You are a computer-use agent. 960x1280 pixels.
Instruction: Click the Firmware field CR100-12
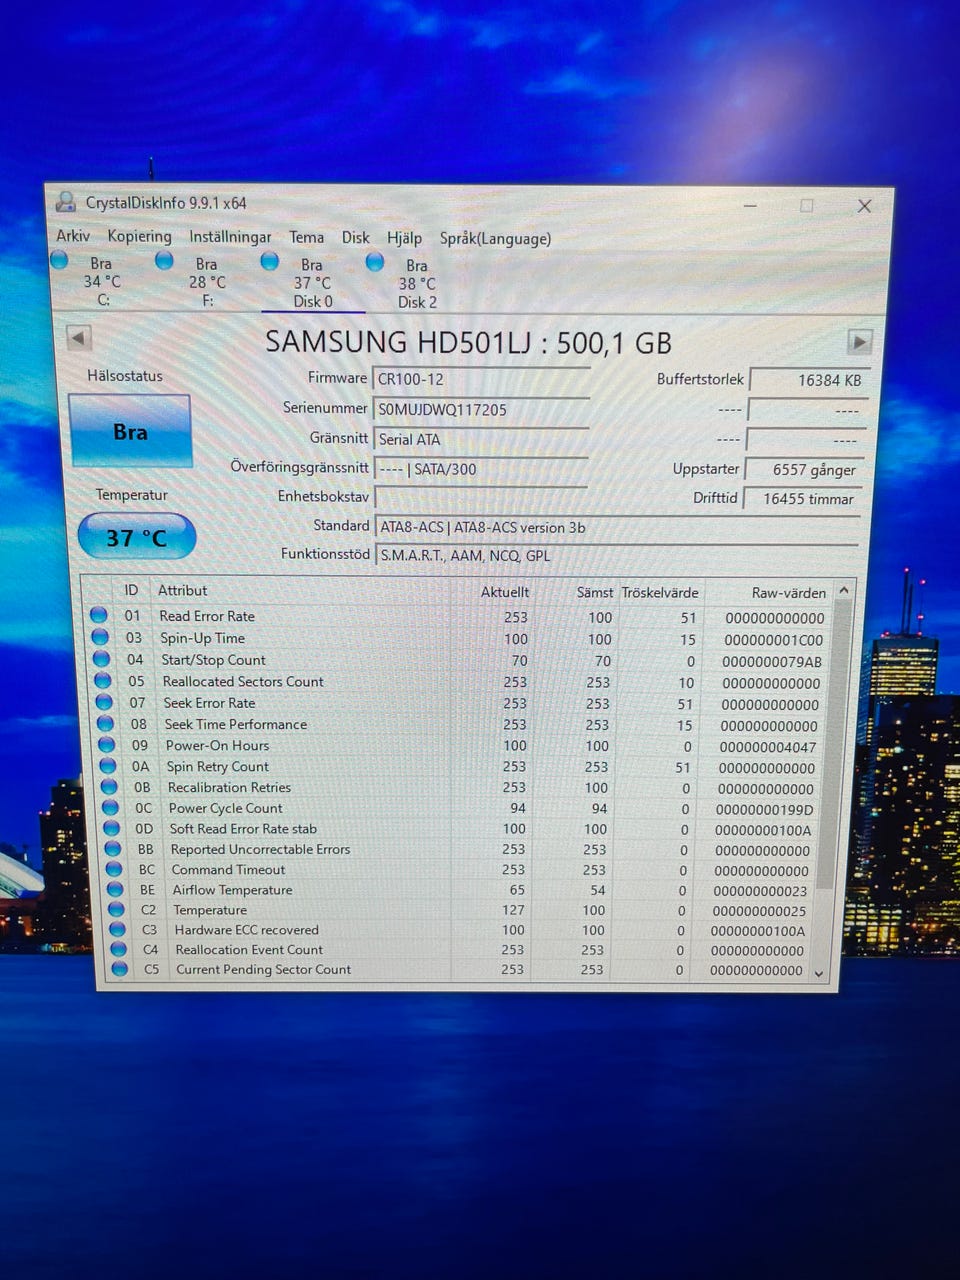481,379
